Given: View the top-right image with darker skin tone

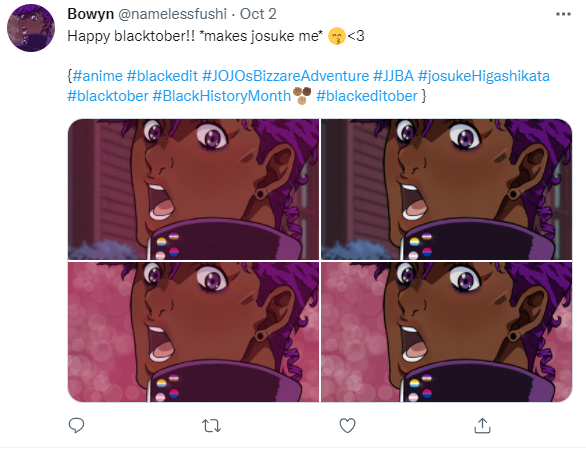Looking at the screenshot, I should pos(447,189).
